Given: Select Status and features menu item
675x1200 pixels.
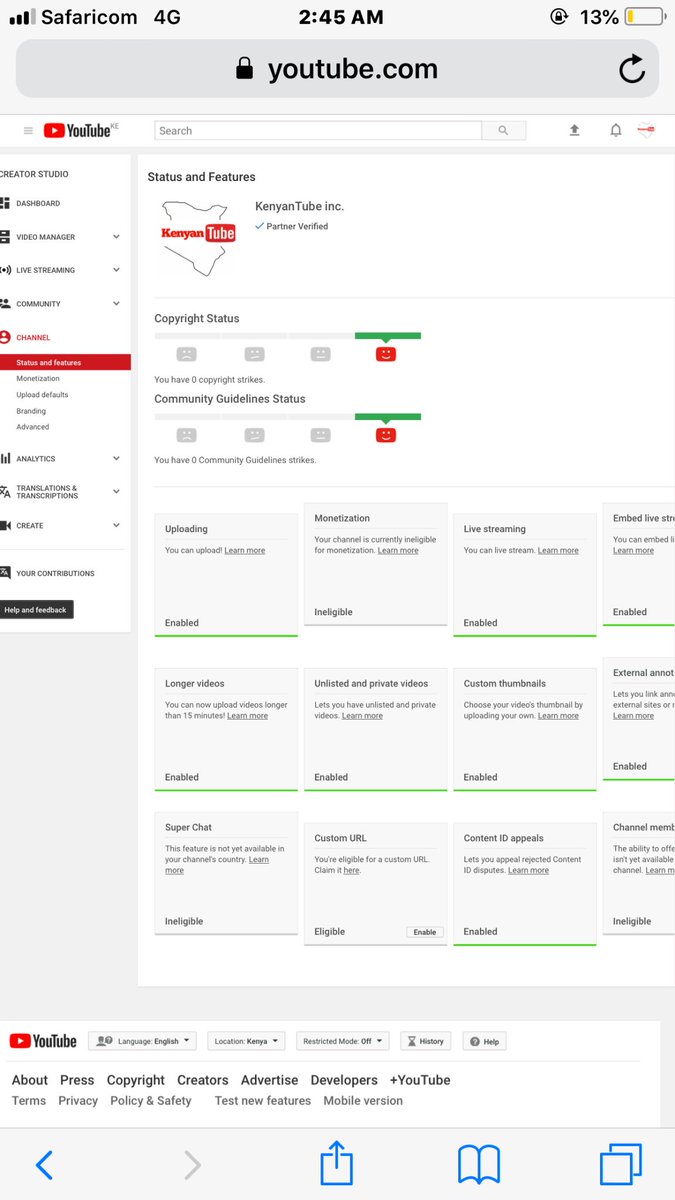Looking at the screenshot, I should point(65,362).
